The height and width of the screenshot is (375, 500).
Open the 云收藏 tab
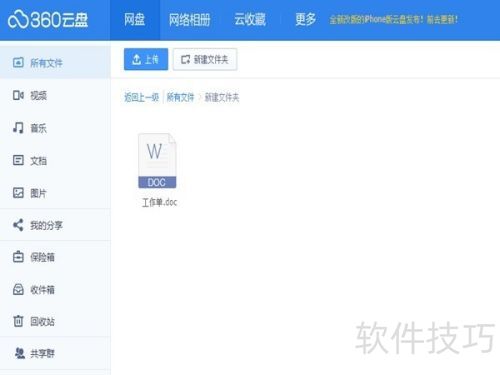point(250,19)
